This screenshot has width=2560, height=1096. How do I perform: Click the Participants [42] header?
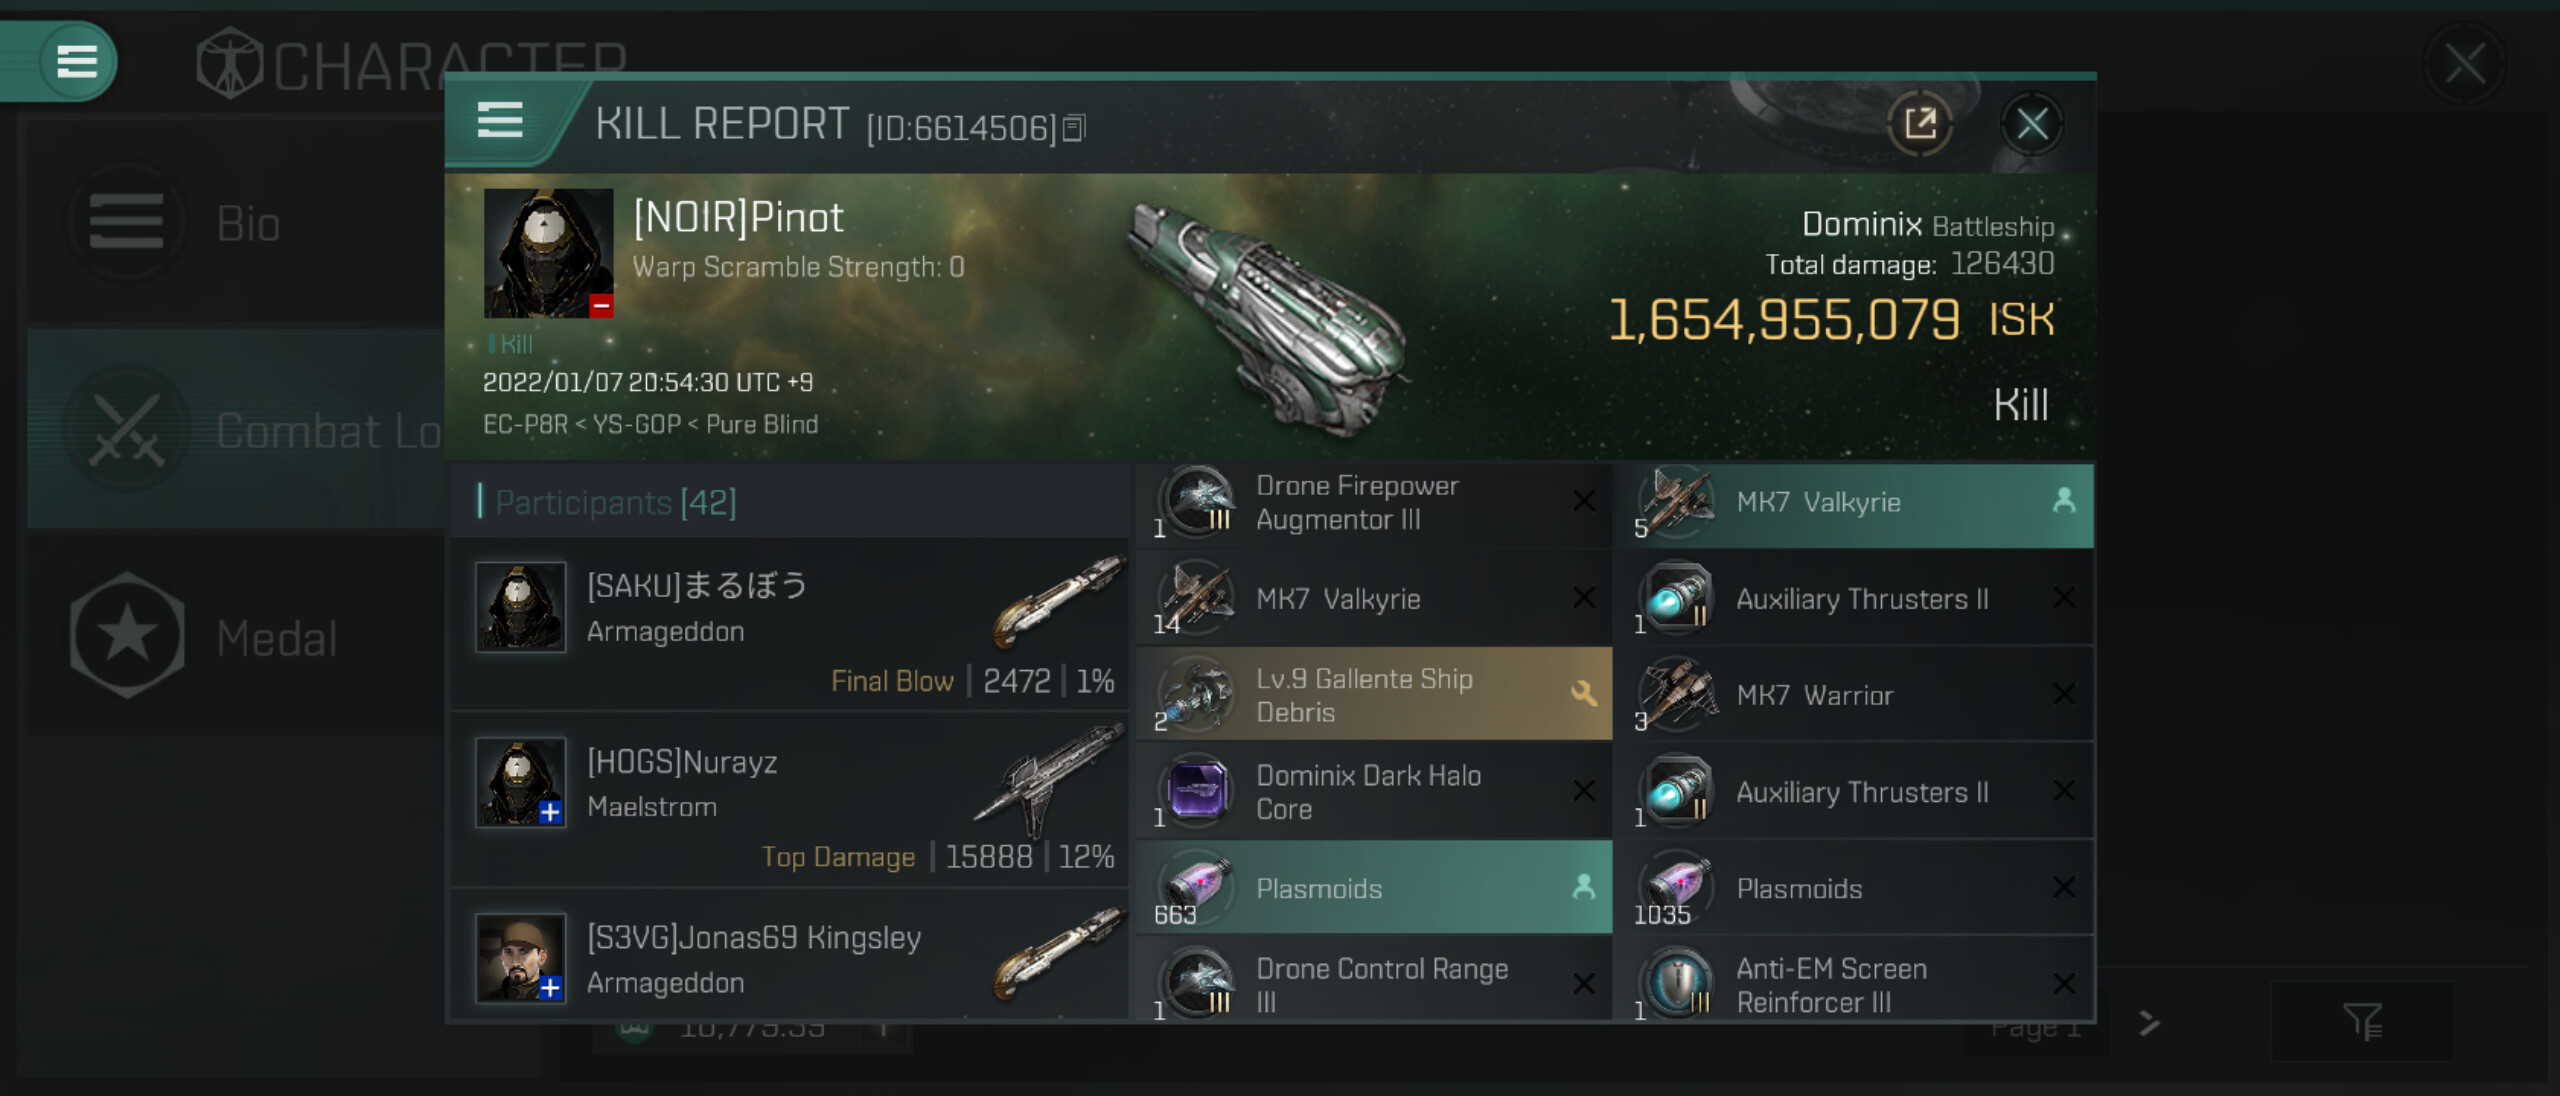616,502
